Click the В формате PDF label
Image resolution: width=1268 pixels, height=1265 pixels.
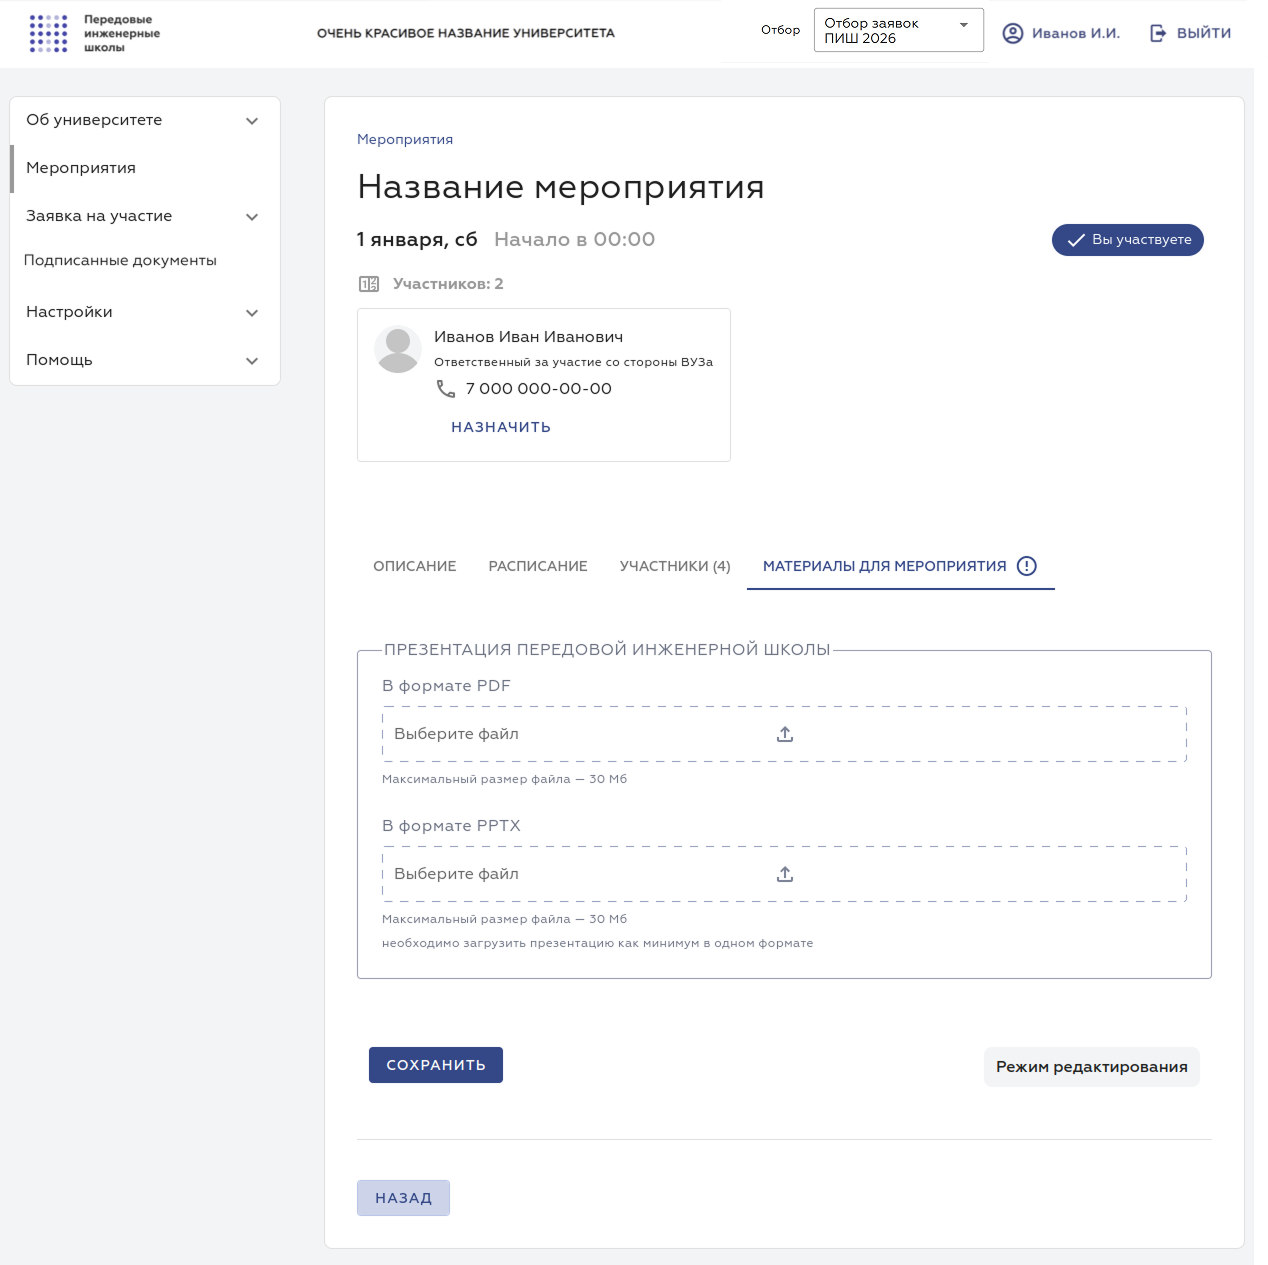pyautogui.click(x=446, y=686)
